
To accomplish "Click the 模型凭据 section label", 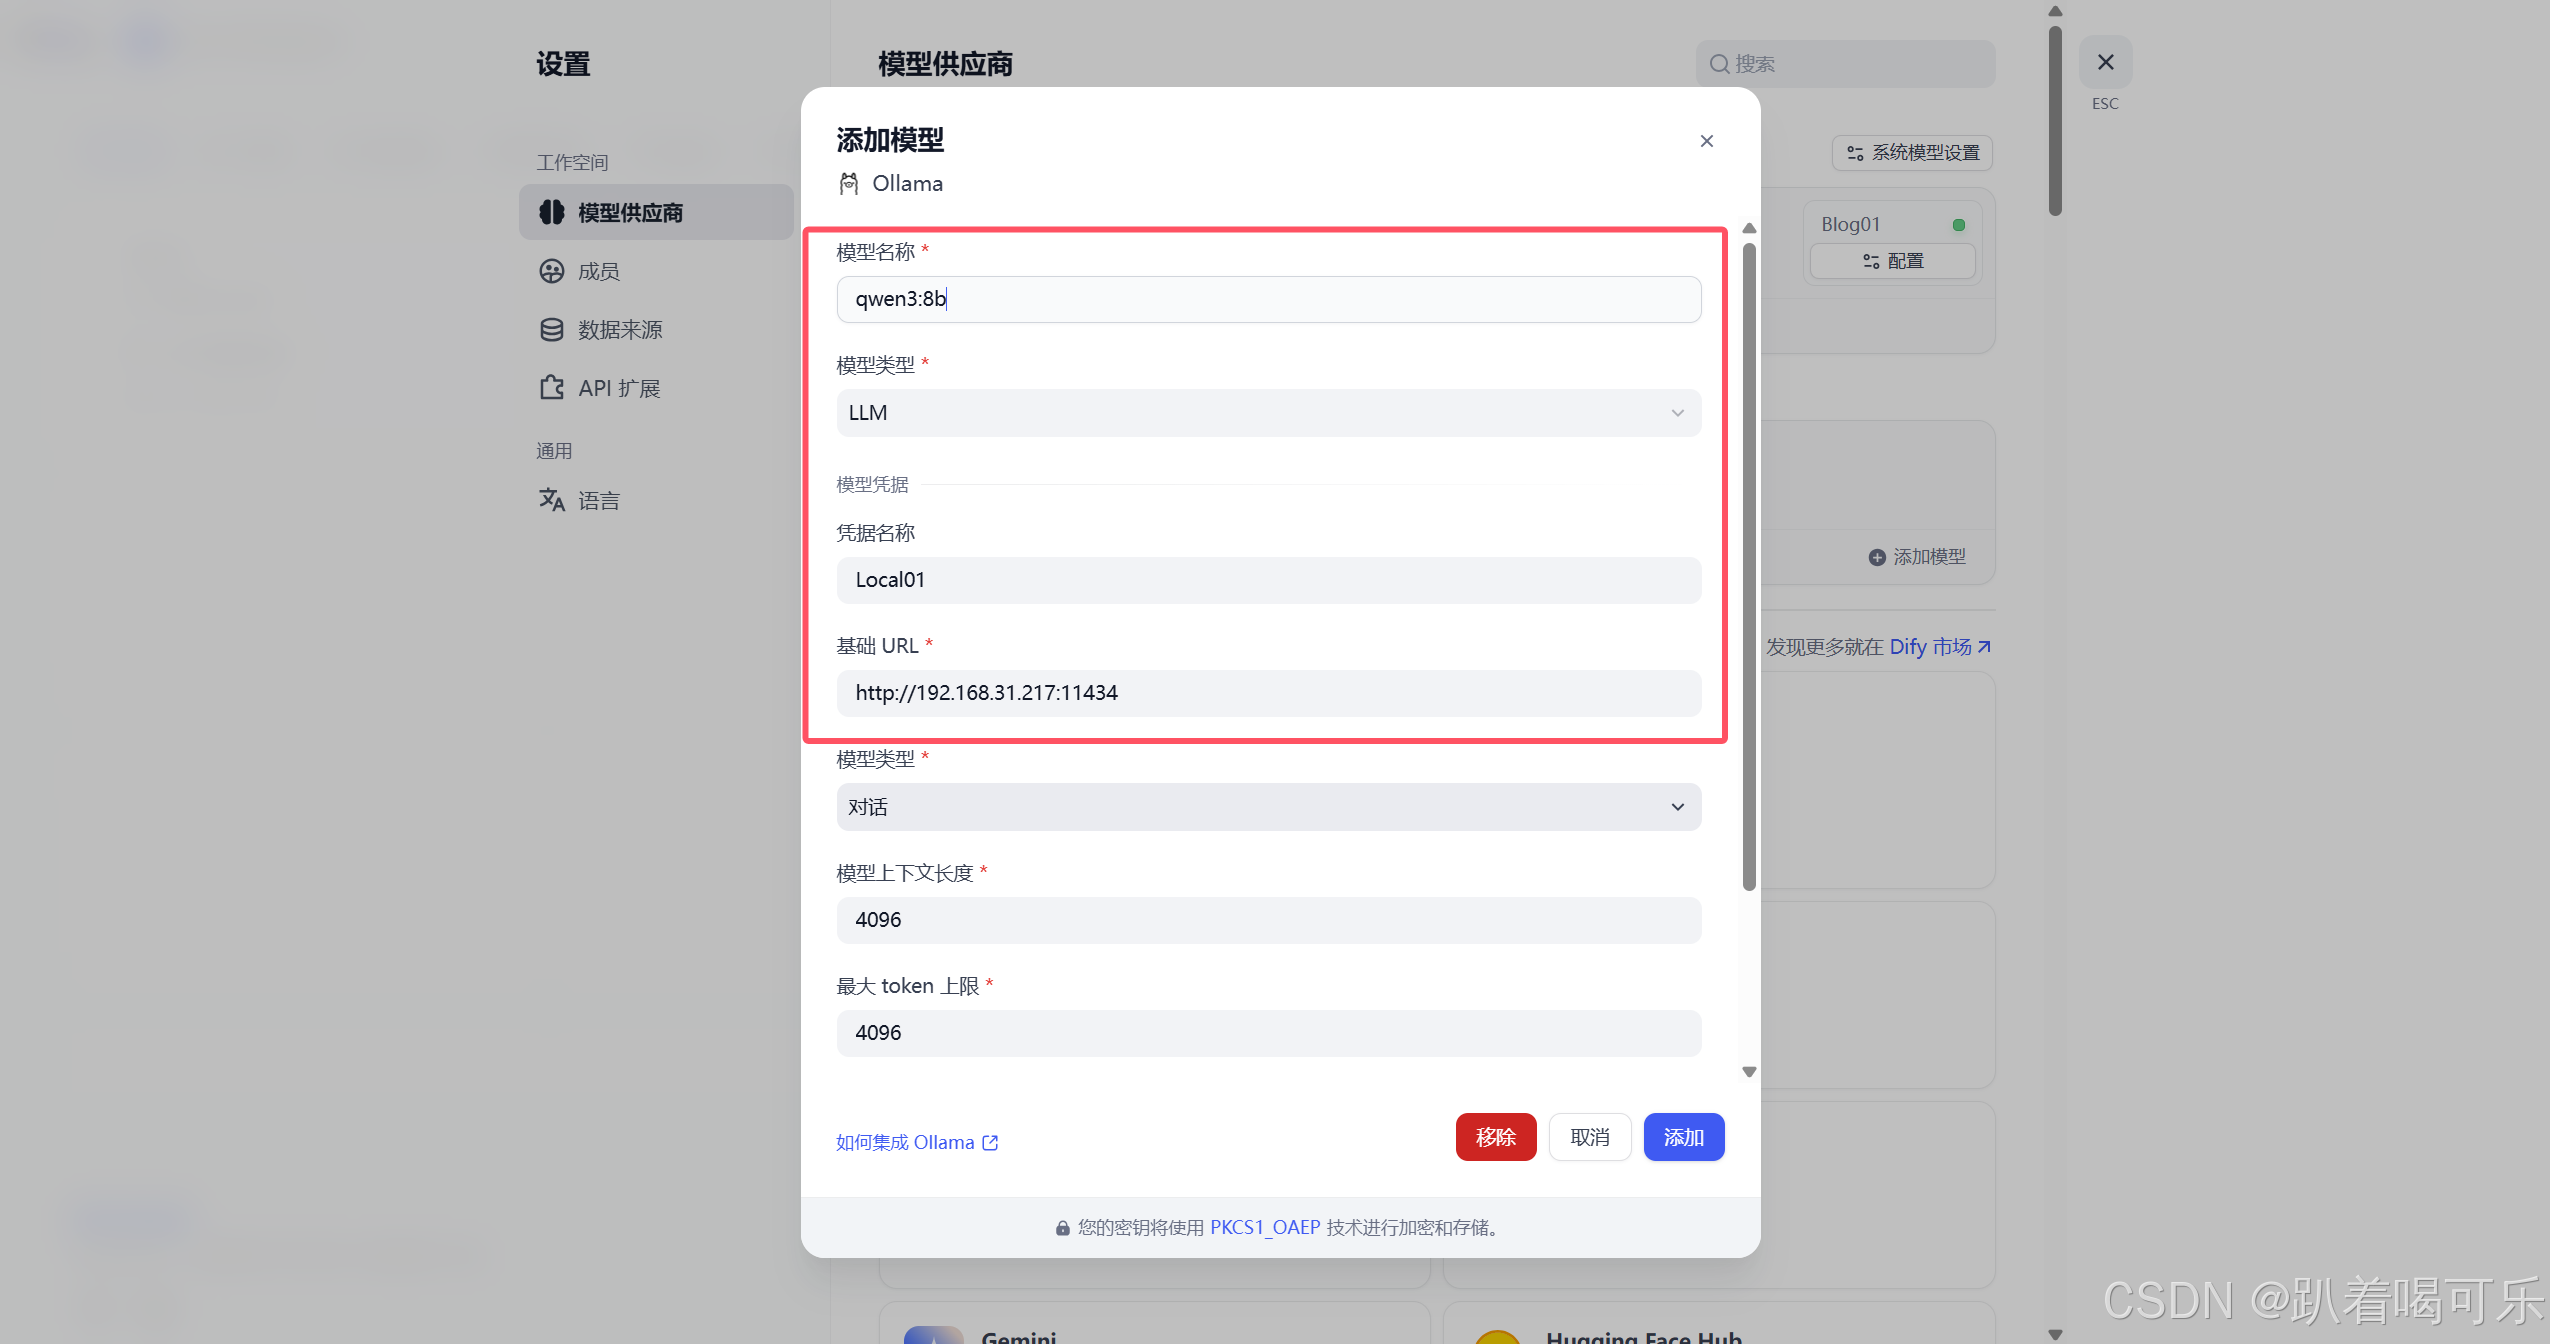I will point(872,485).
